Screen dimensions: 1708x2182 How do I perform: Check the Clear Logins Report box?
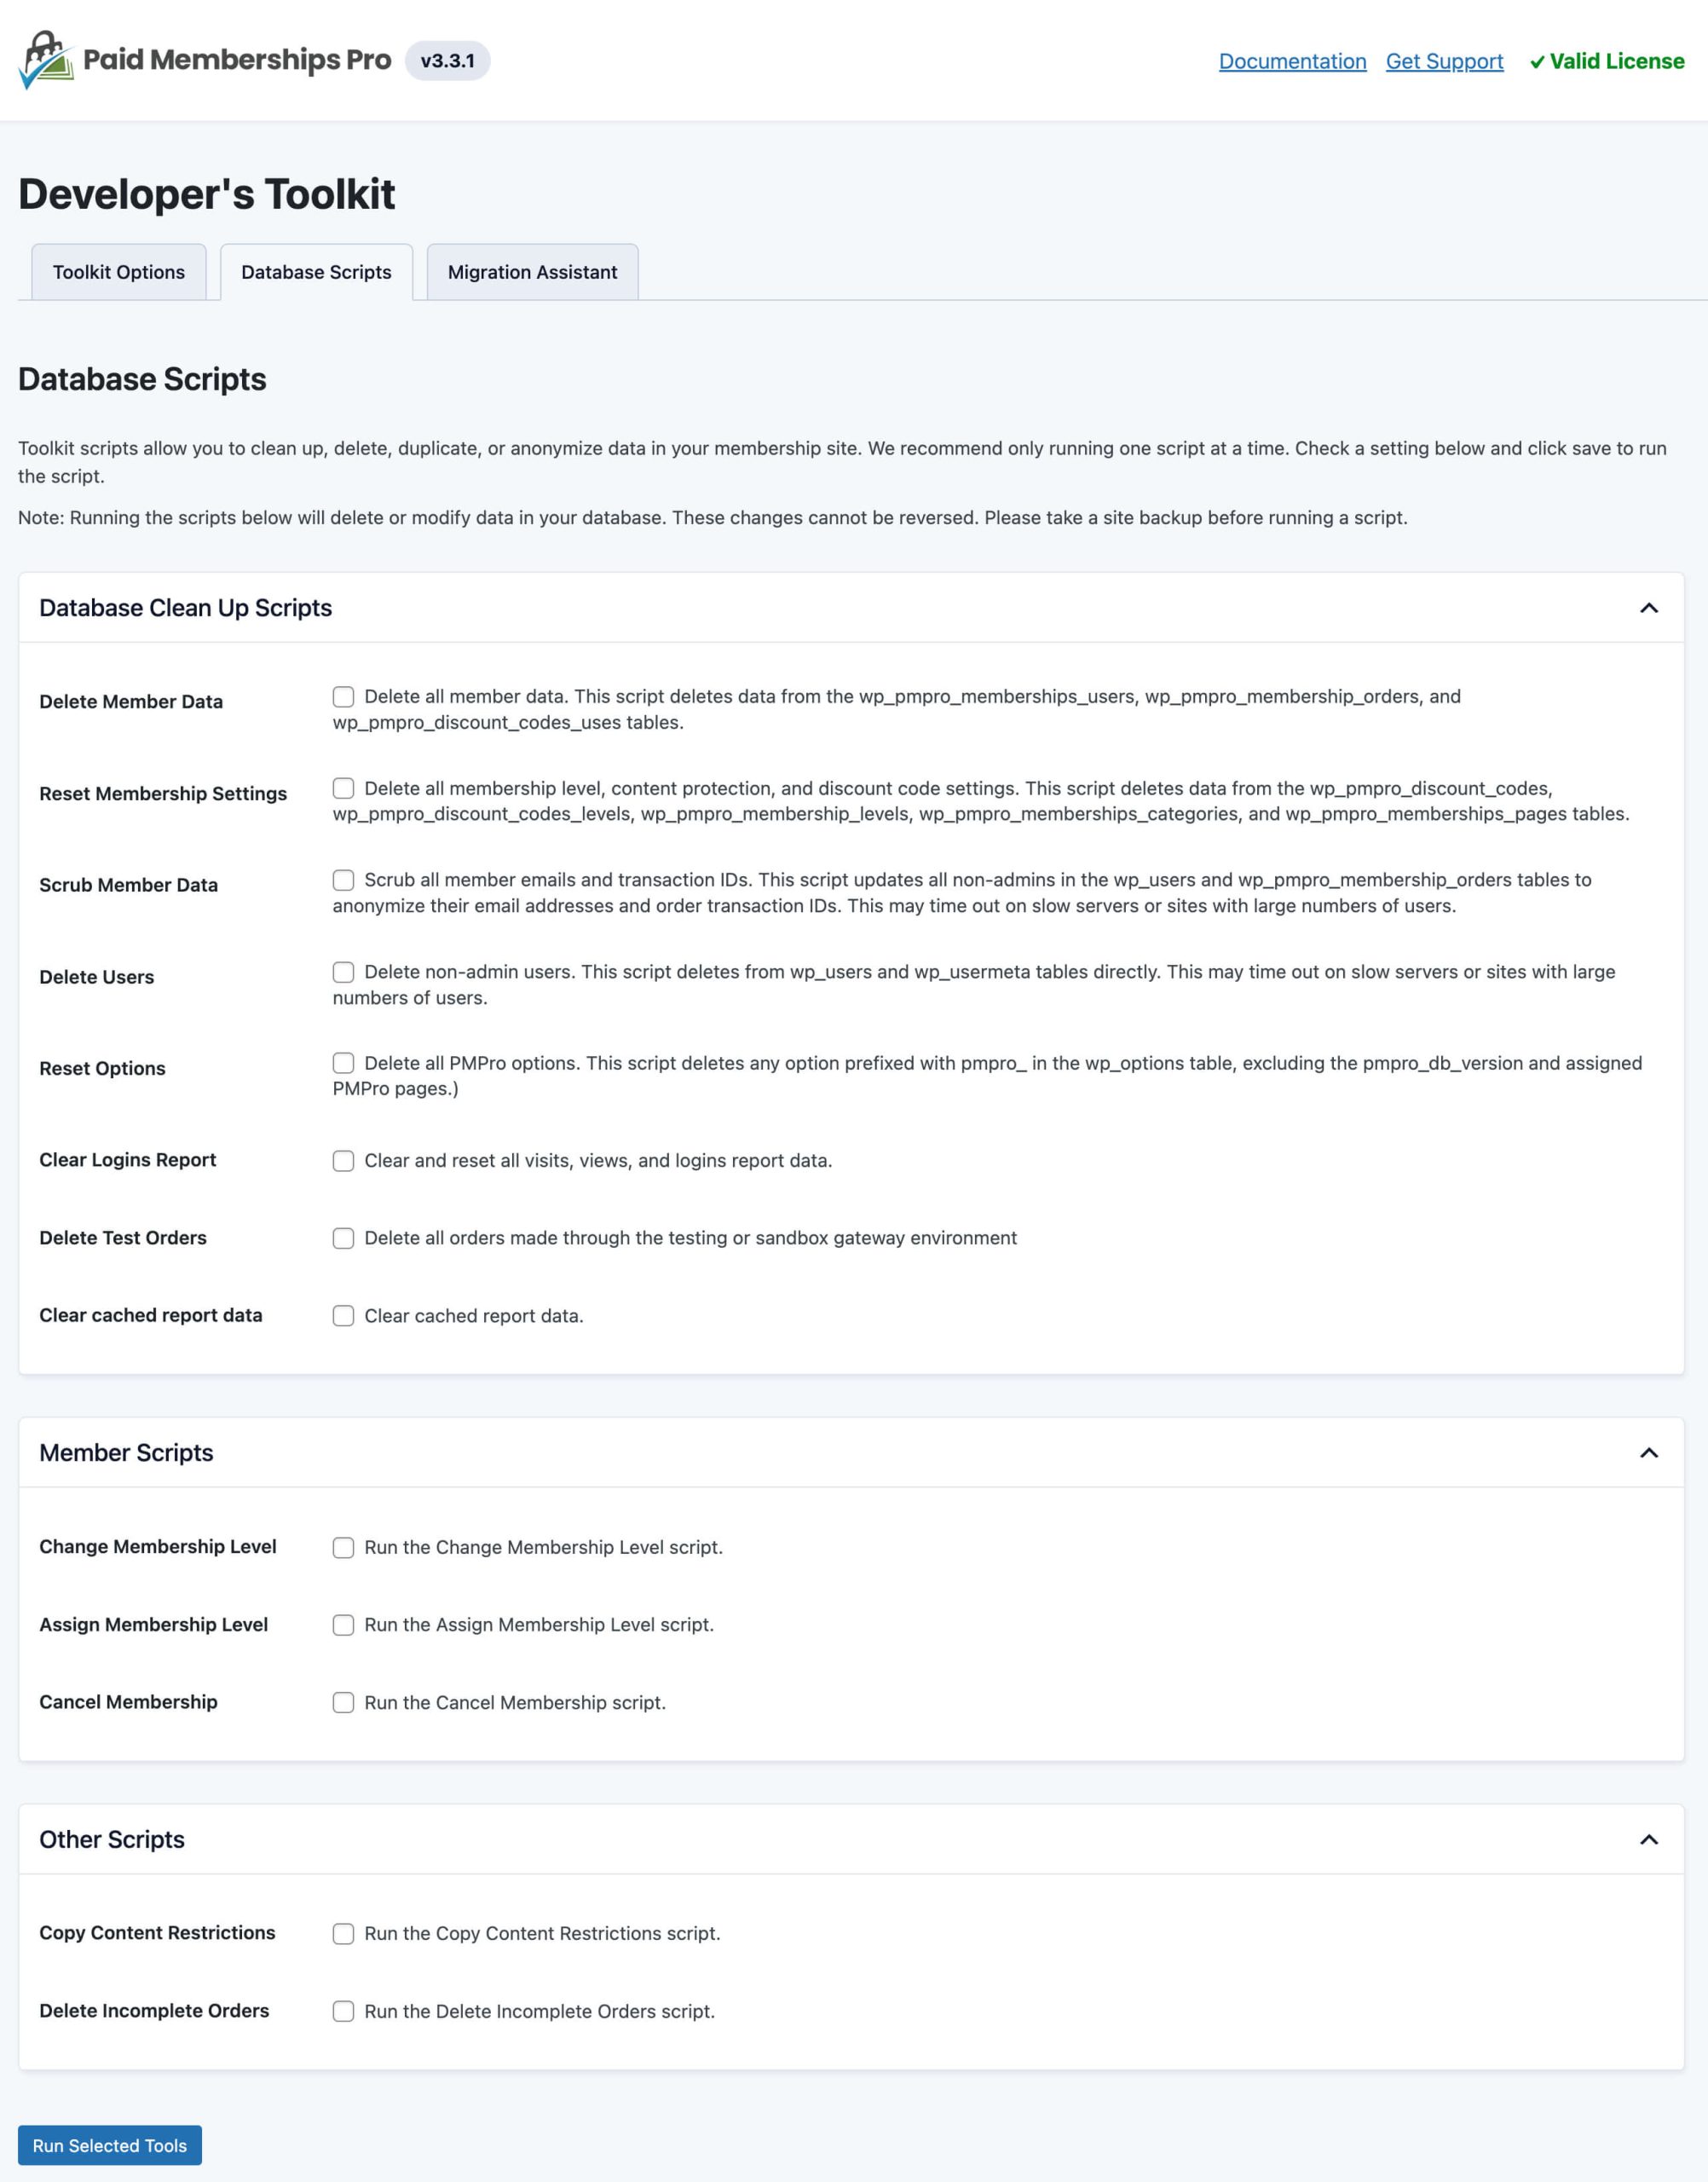coord(344,1160)
